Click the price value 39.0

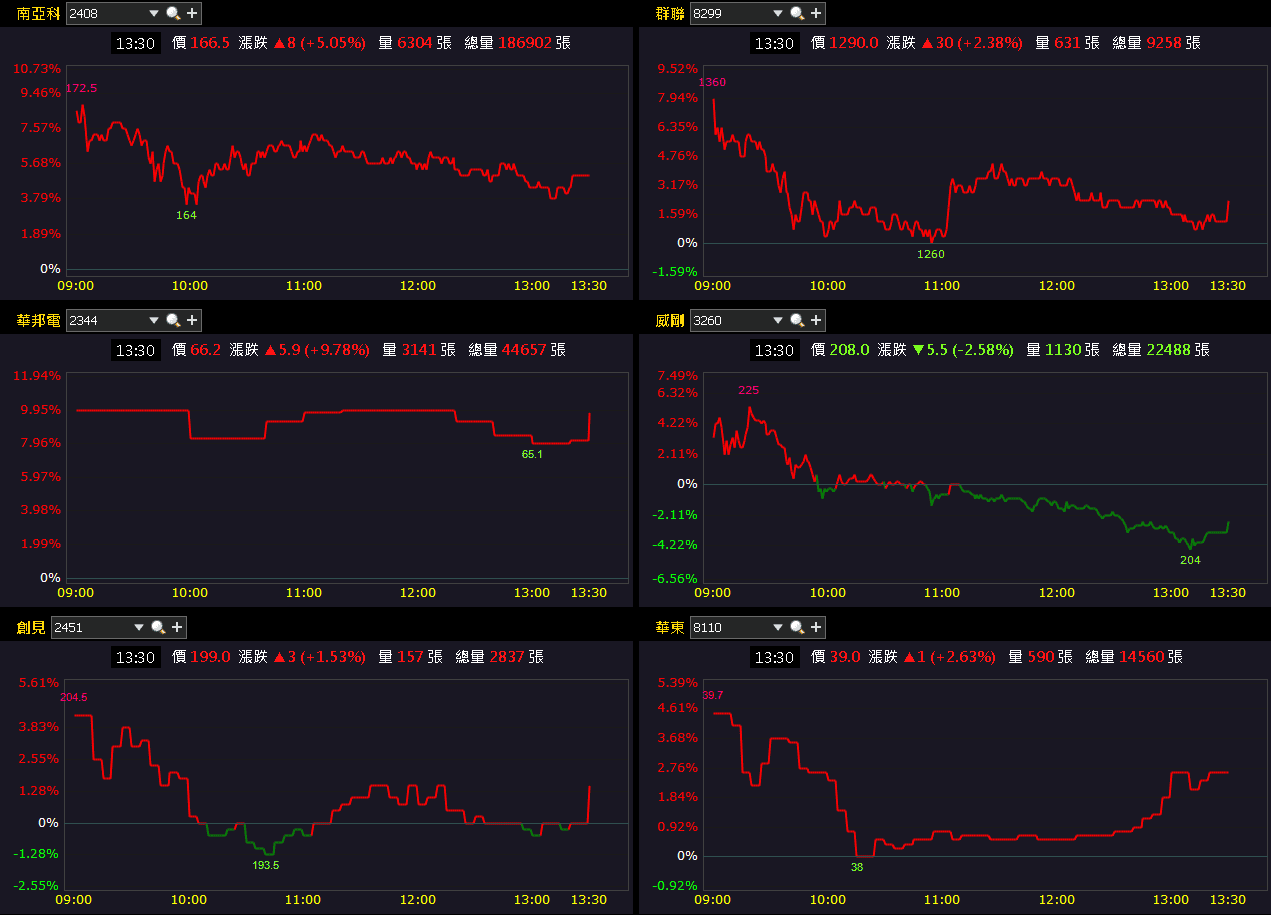point(845,657)
